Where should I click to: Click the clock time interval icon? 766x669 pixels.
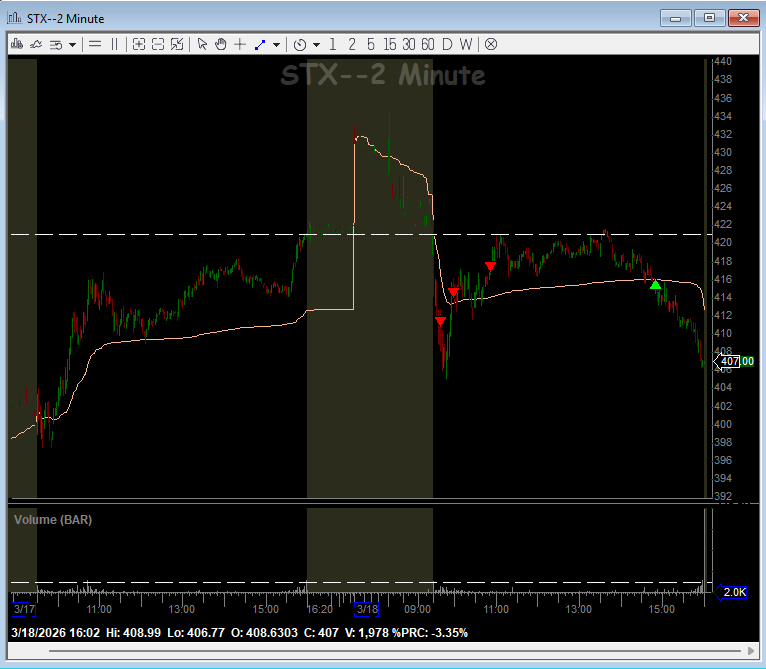(x=300, y=45)
